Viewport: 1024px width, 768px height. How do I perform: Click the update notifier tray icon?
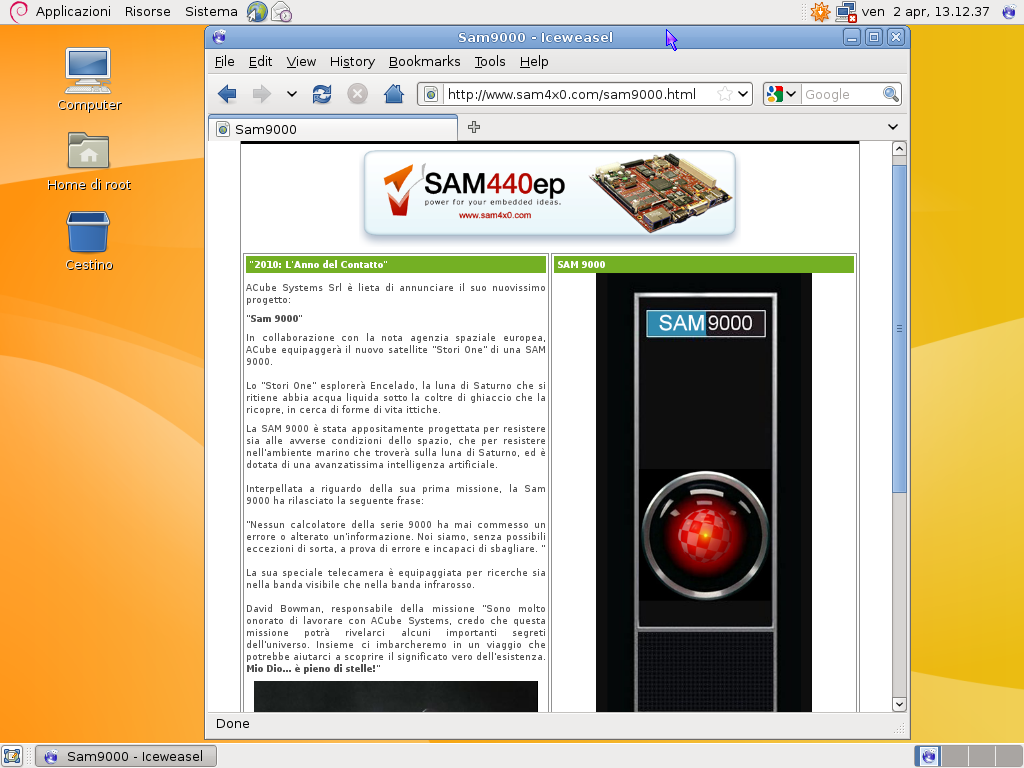(x=820, y=12)
